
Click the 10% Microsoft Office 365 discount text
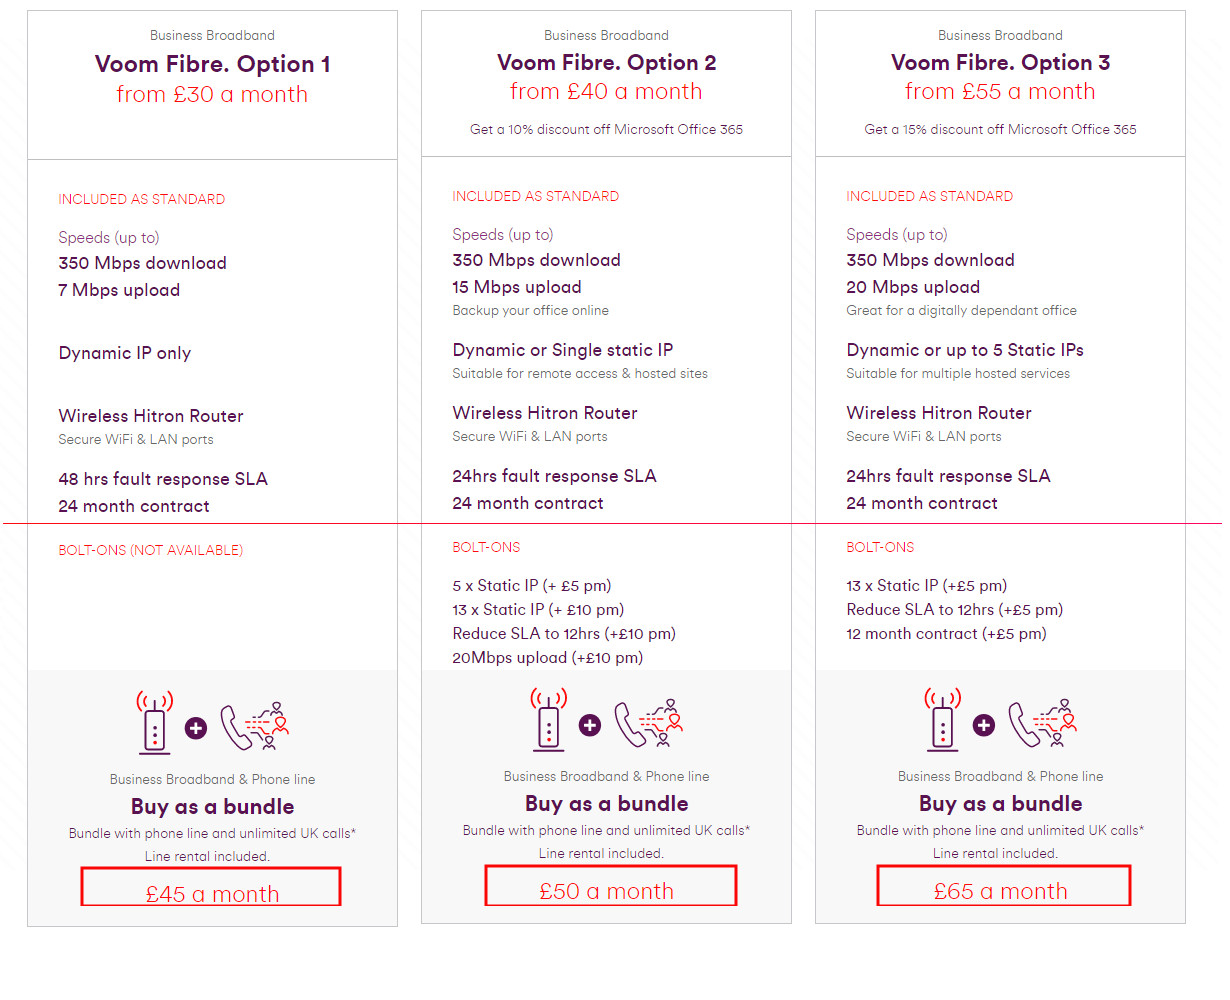pyautogui.click(x=606, y=129)
